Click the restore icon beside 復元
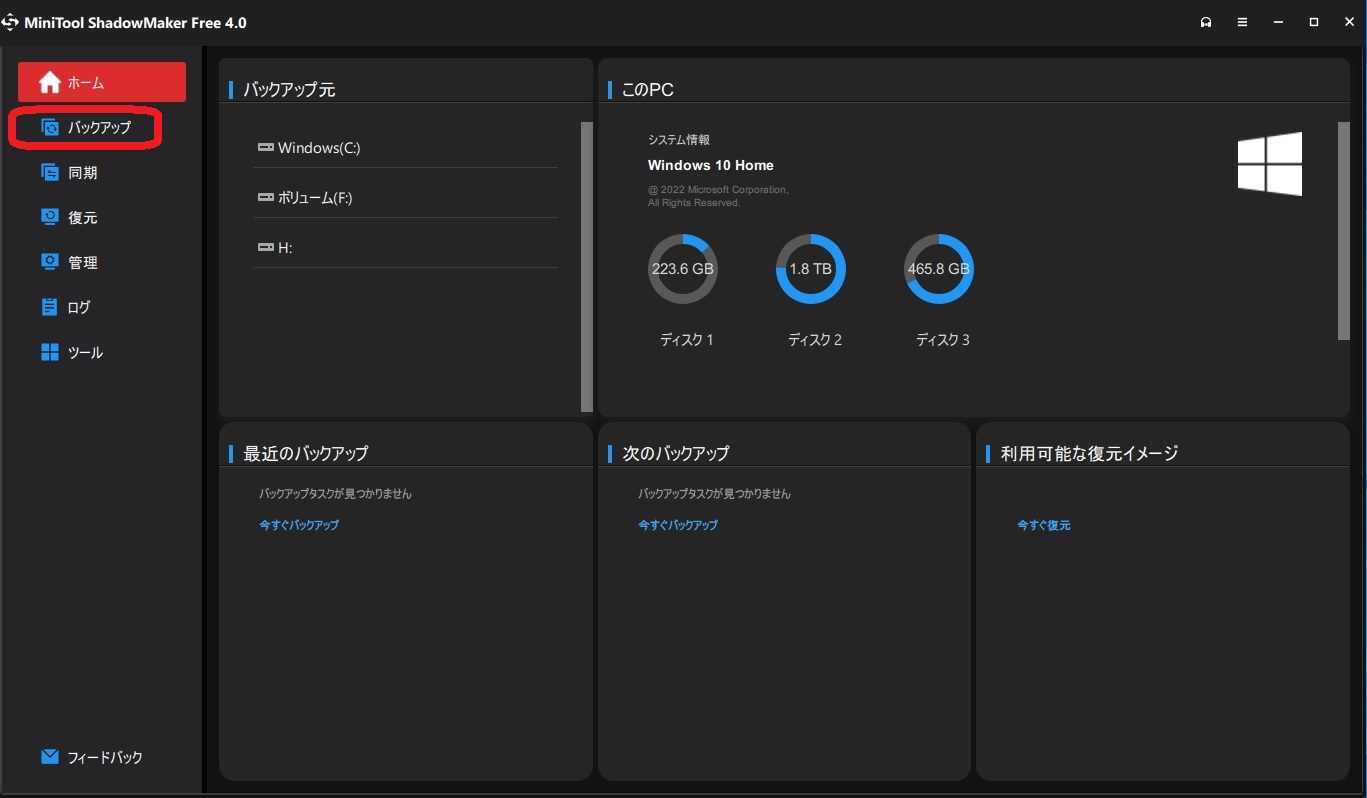The image size is (1367, 798). pos(50,217)
